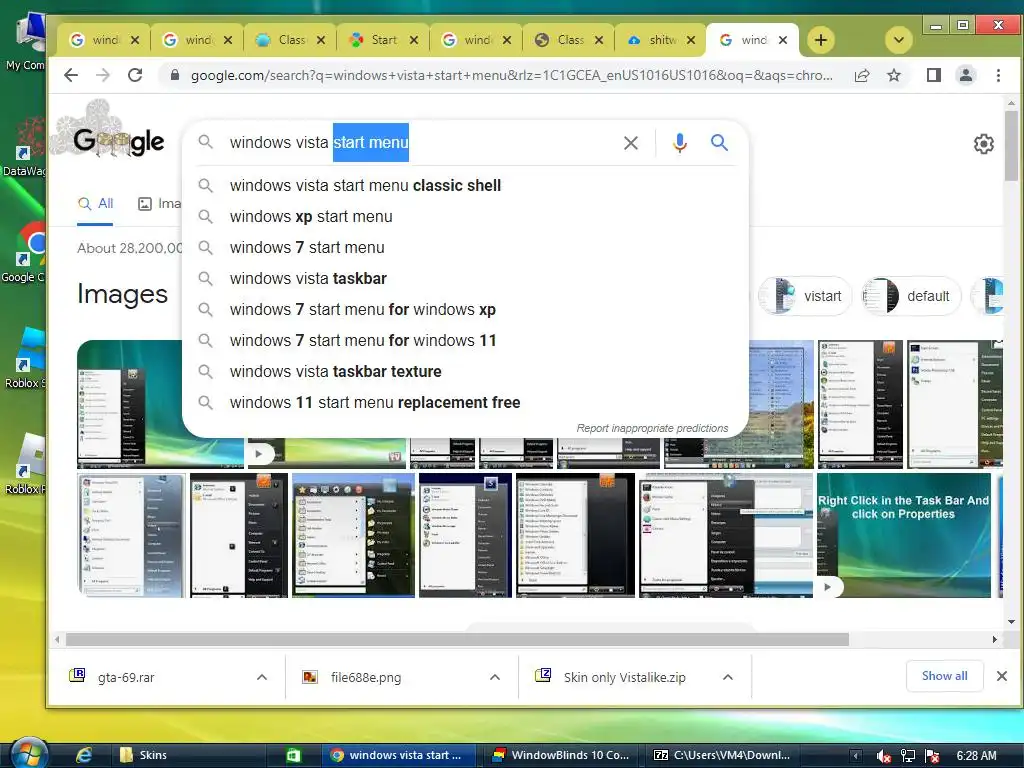This screenshot has height=768, width=1024.
Task: Open DataWag desktop shortcut
Action: coord(26,147)
